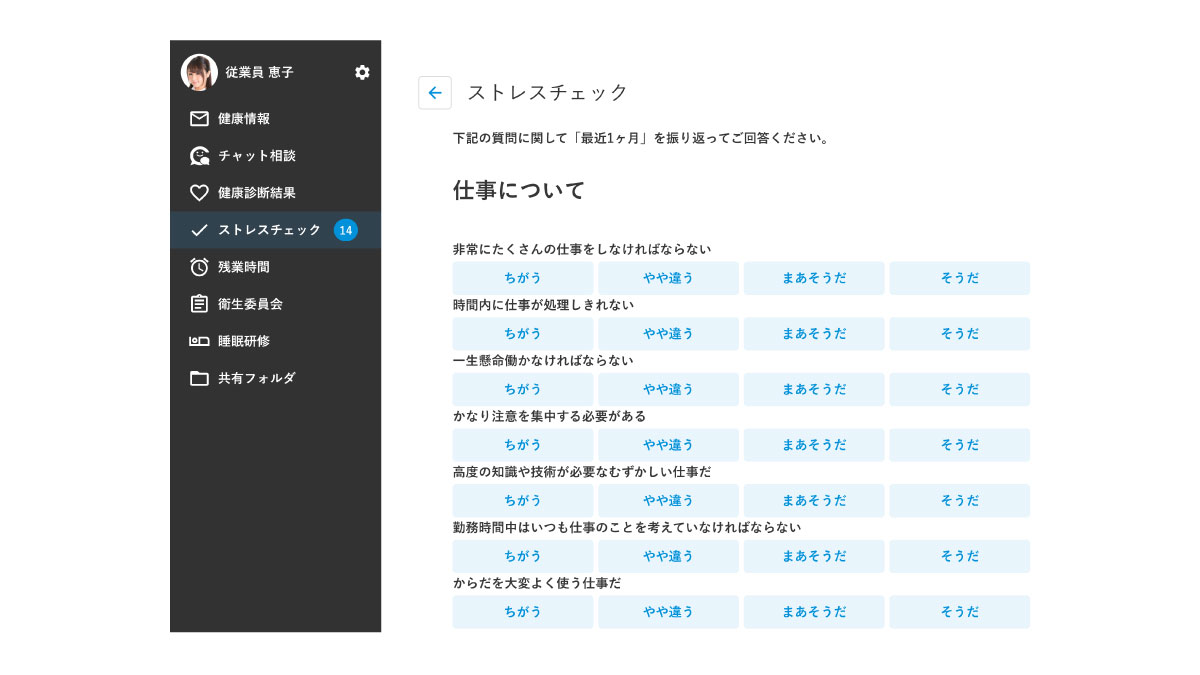
Task: Answer やや違う for 高度の知識や技術が必要なむずかしい仕事だ
Action: coord(668,500)
